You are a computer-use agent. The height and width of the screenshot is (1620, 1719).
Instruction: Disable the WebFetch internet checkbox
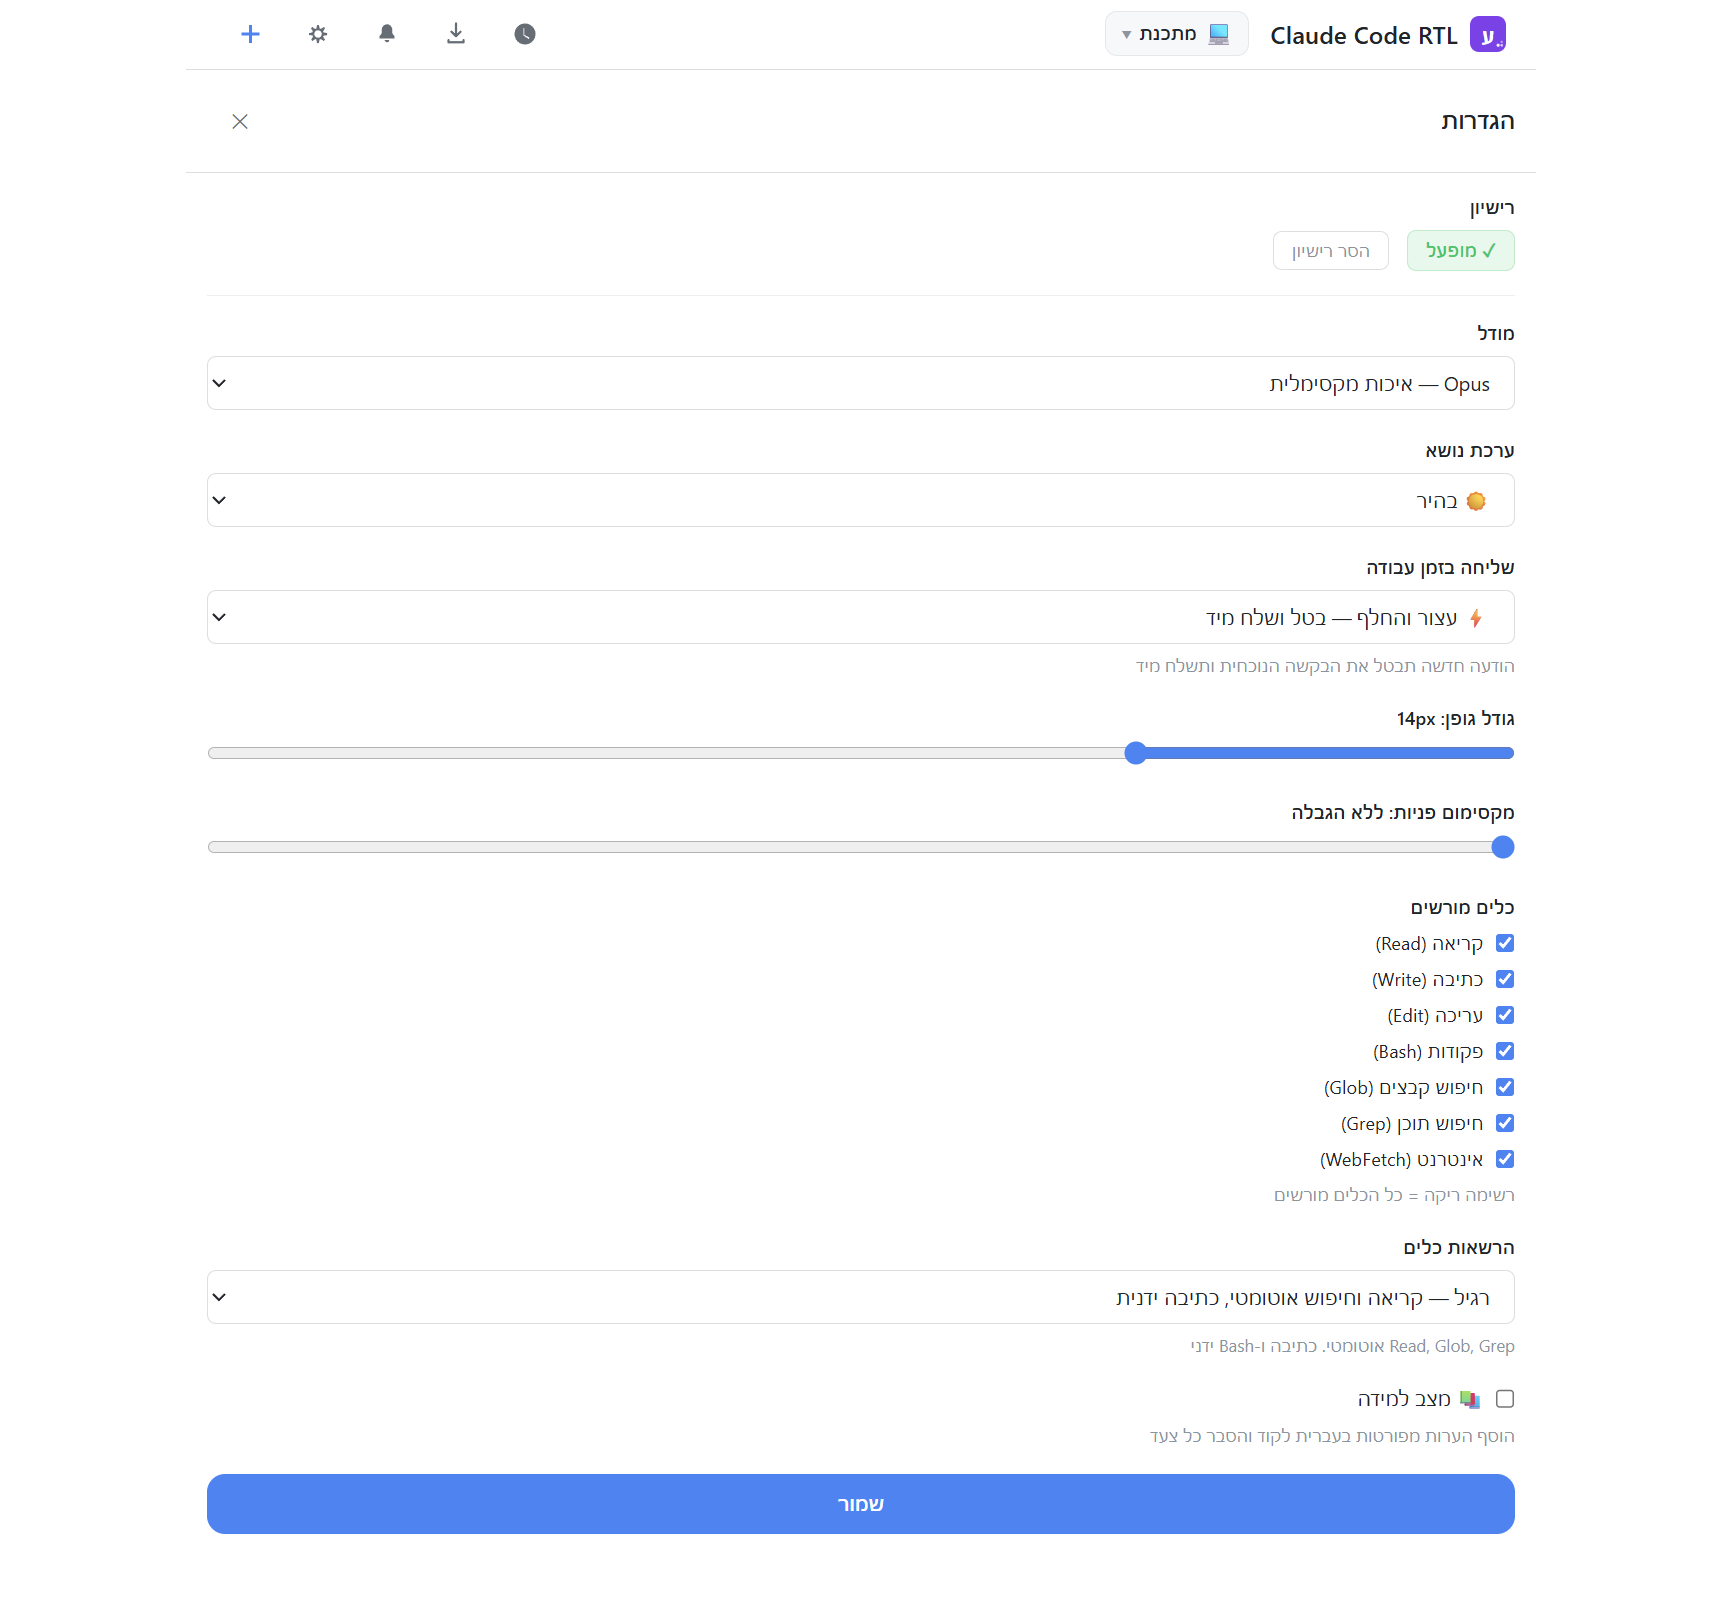pos(1505,1159)
